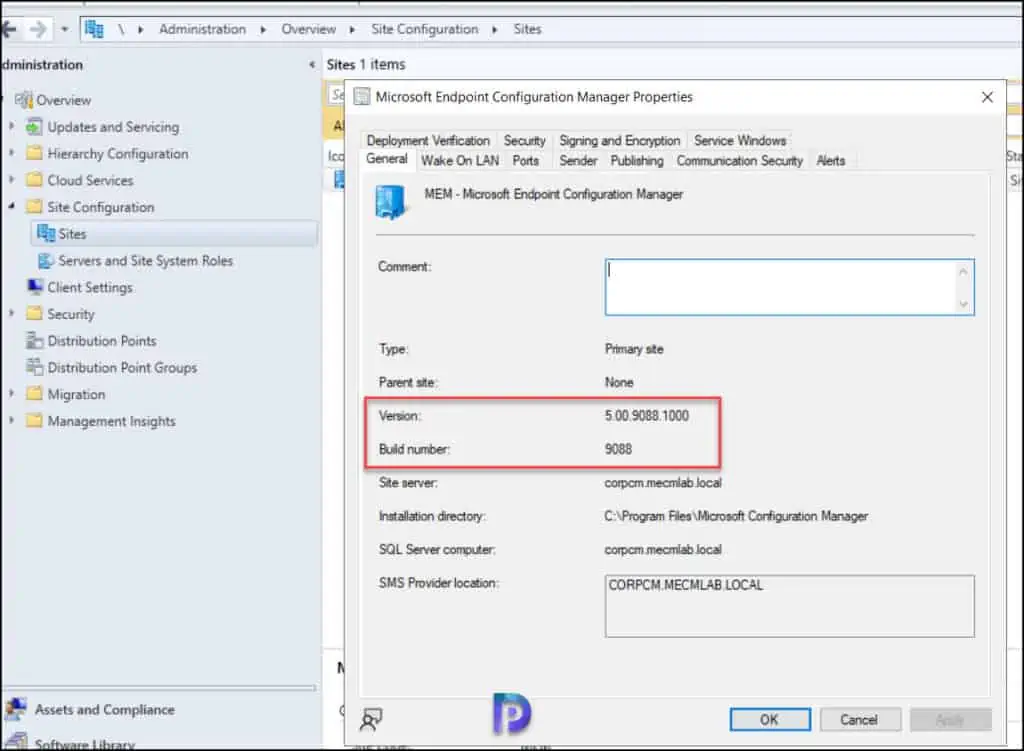This screenshot has width=1024, height=751.
Task: Click the SMS Provider location list box
Action: pos(790,606)
